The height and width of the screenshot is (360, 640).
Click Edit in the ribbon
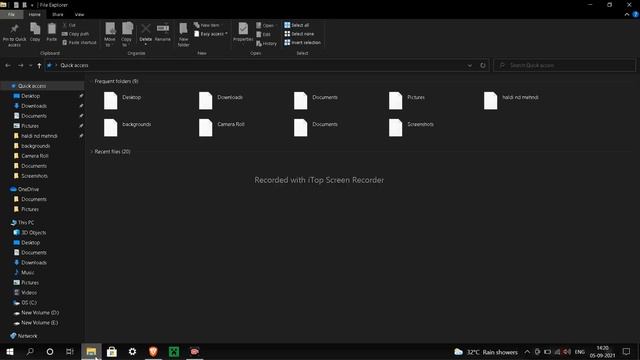pos(264,34)
